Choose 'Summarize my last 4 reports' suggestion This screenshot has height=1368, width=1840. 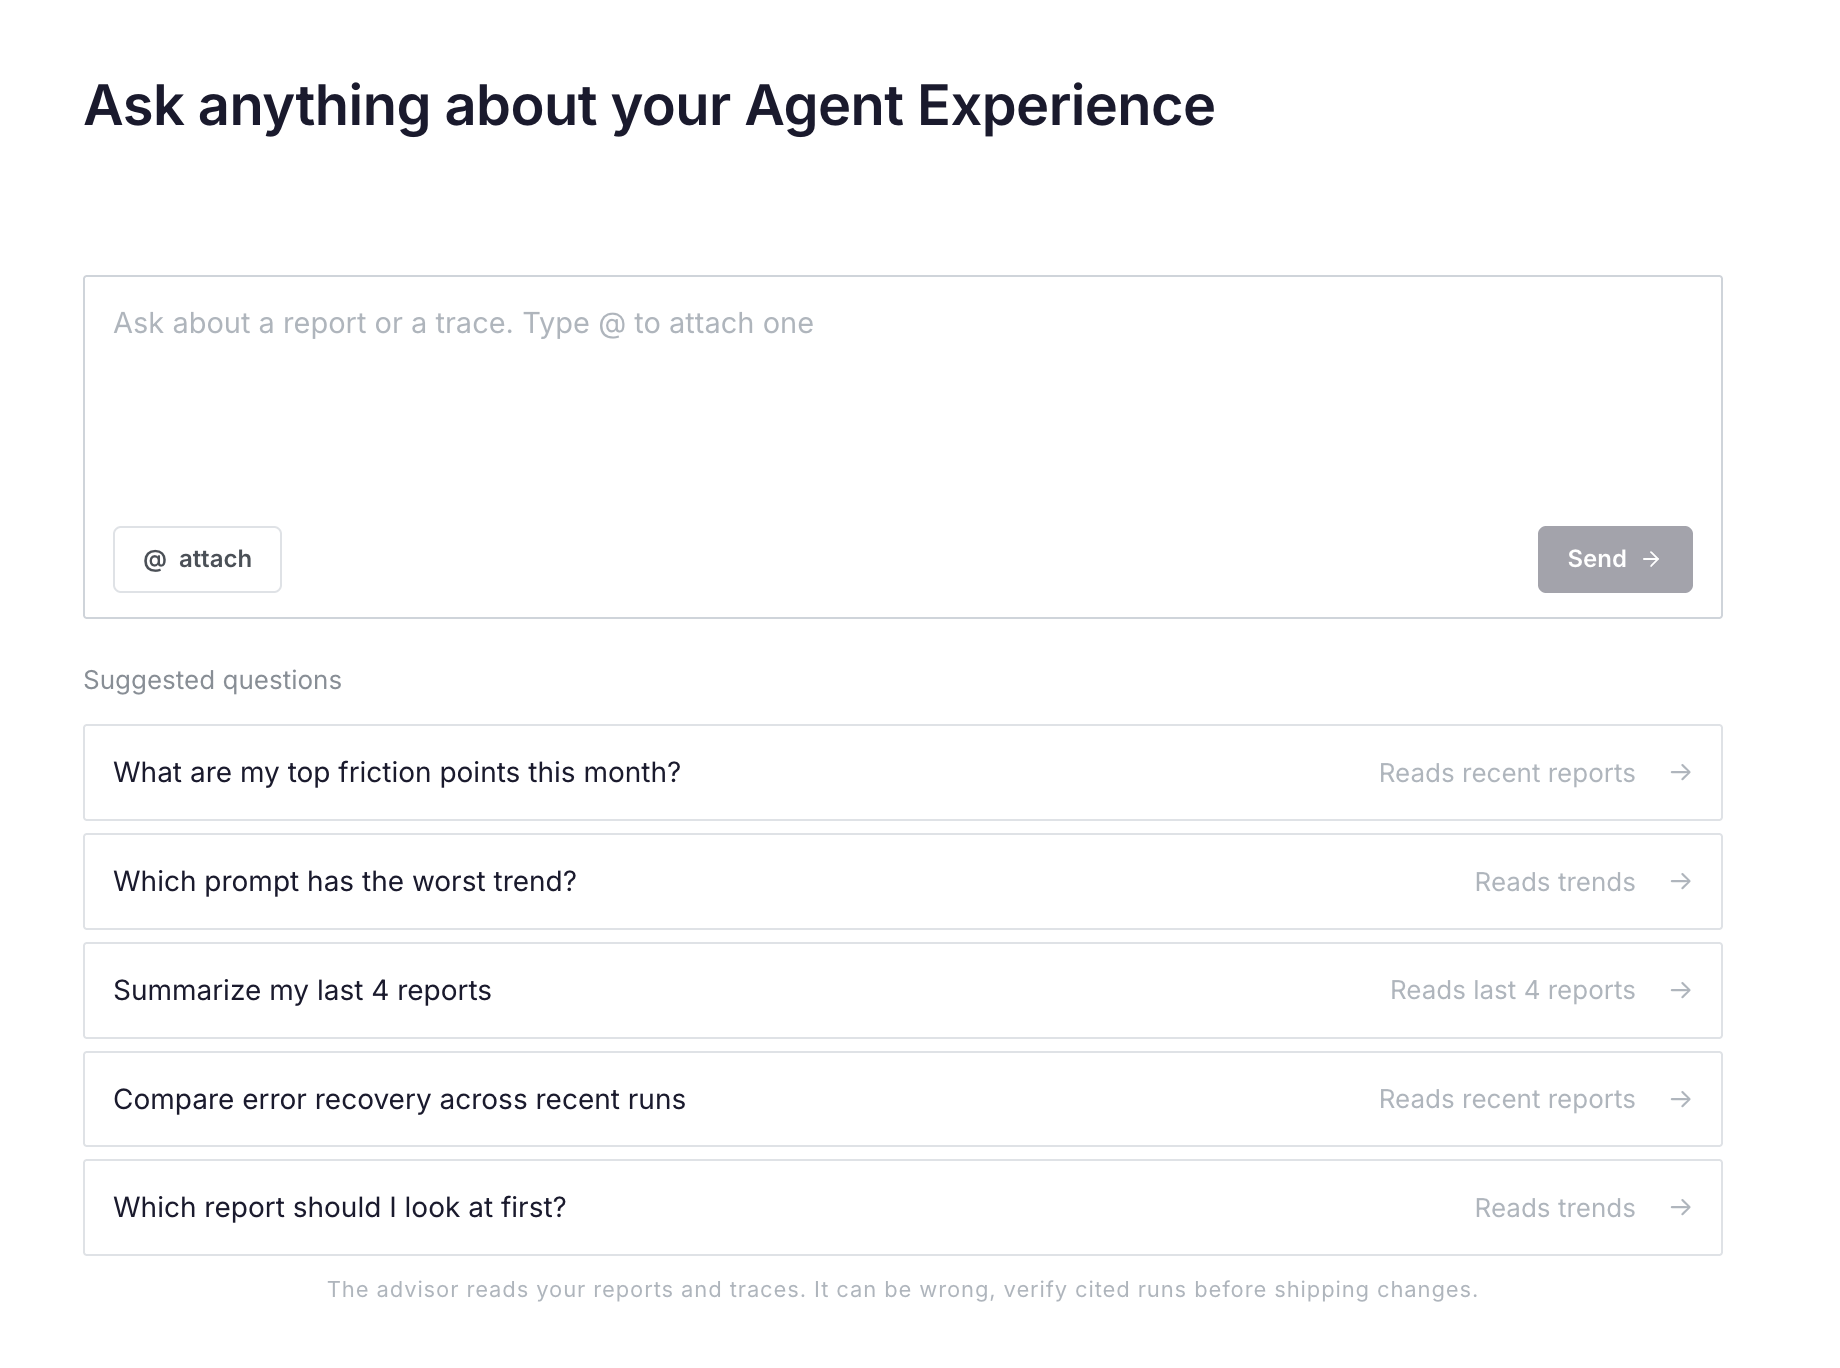point(902,990)
